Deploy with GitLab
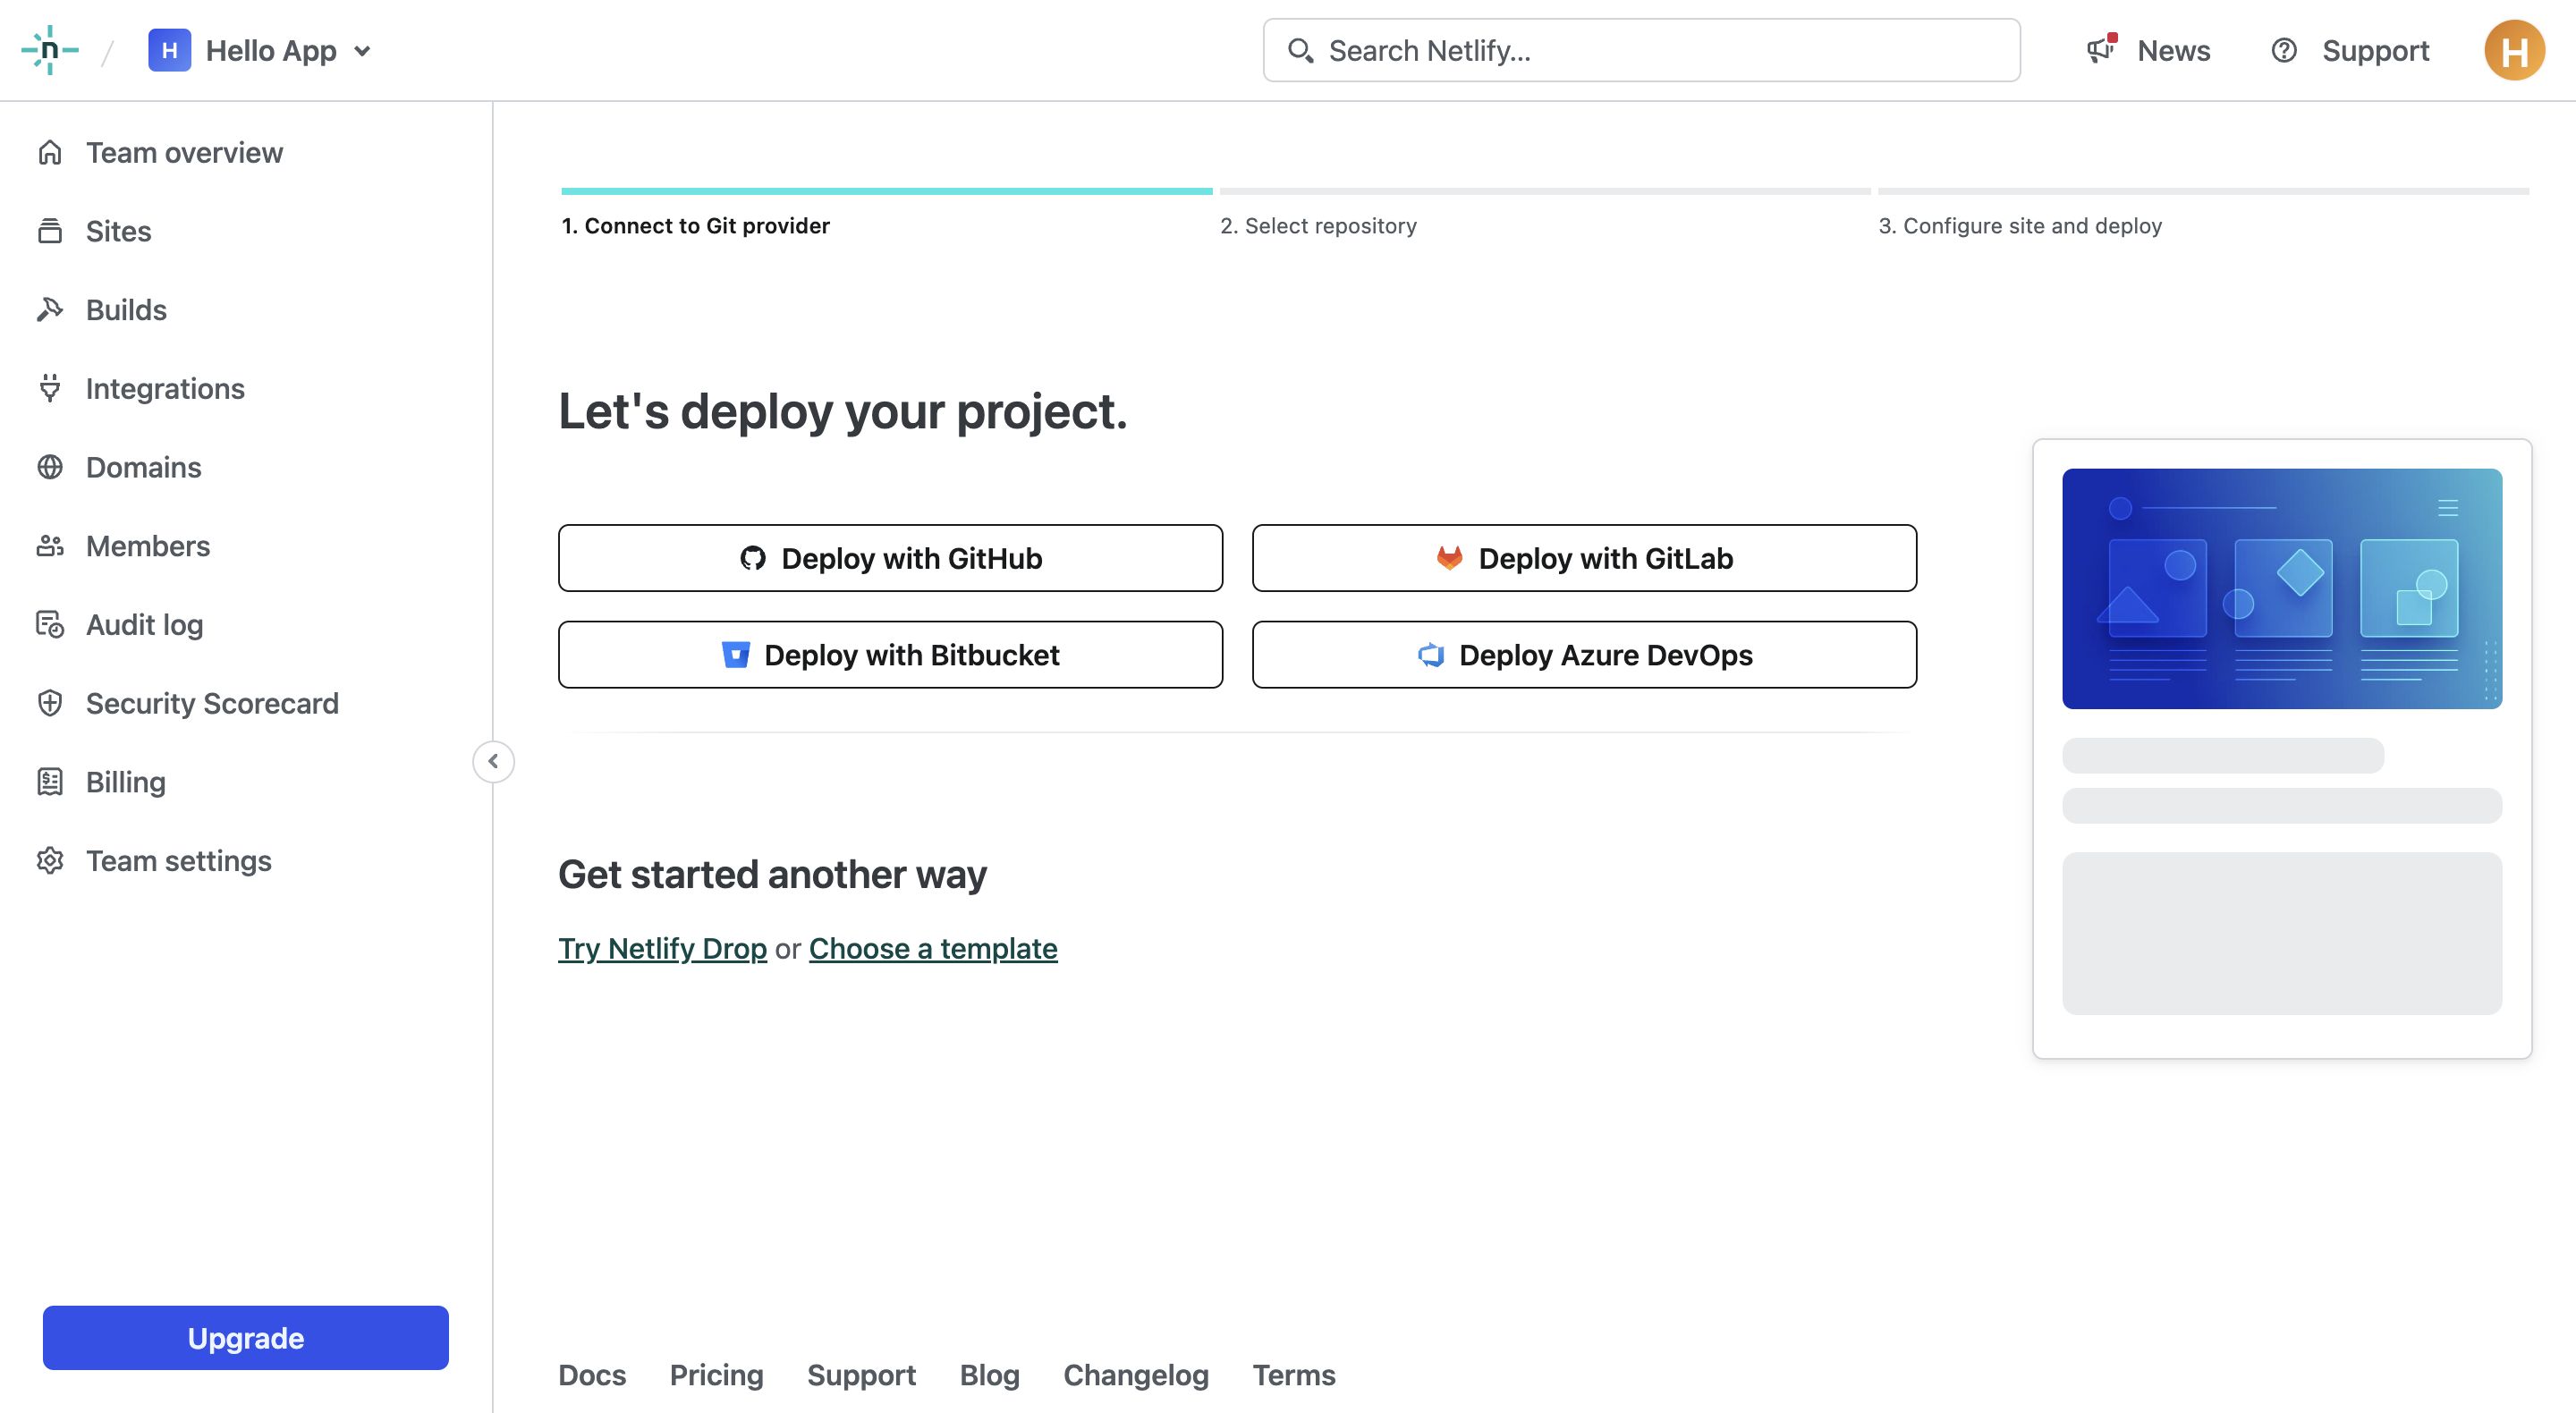2576x1413 pixels. tap(1584, 558)
